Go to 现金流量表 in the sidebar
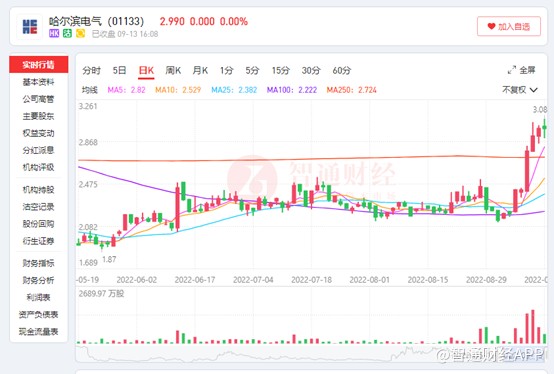The width and height of the screenshot is (554, 374). (x=38, y=331)
